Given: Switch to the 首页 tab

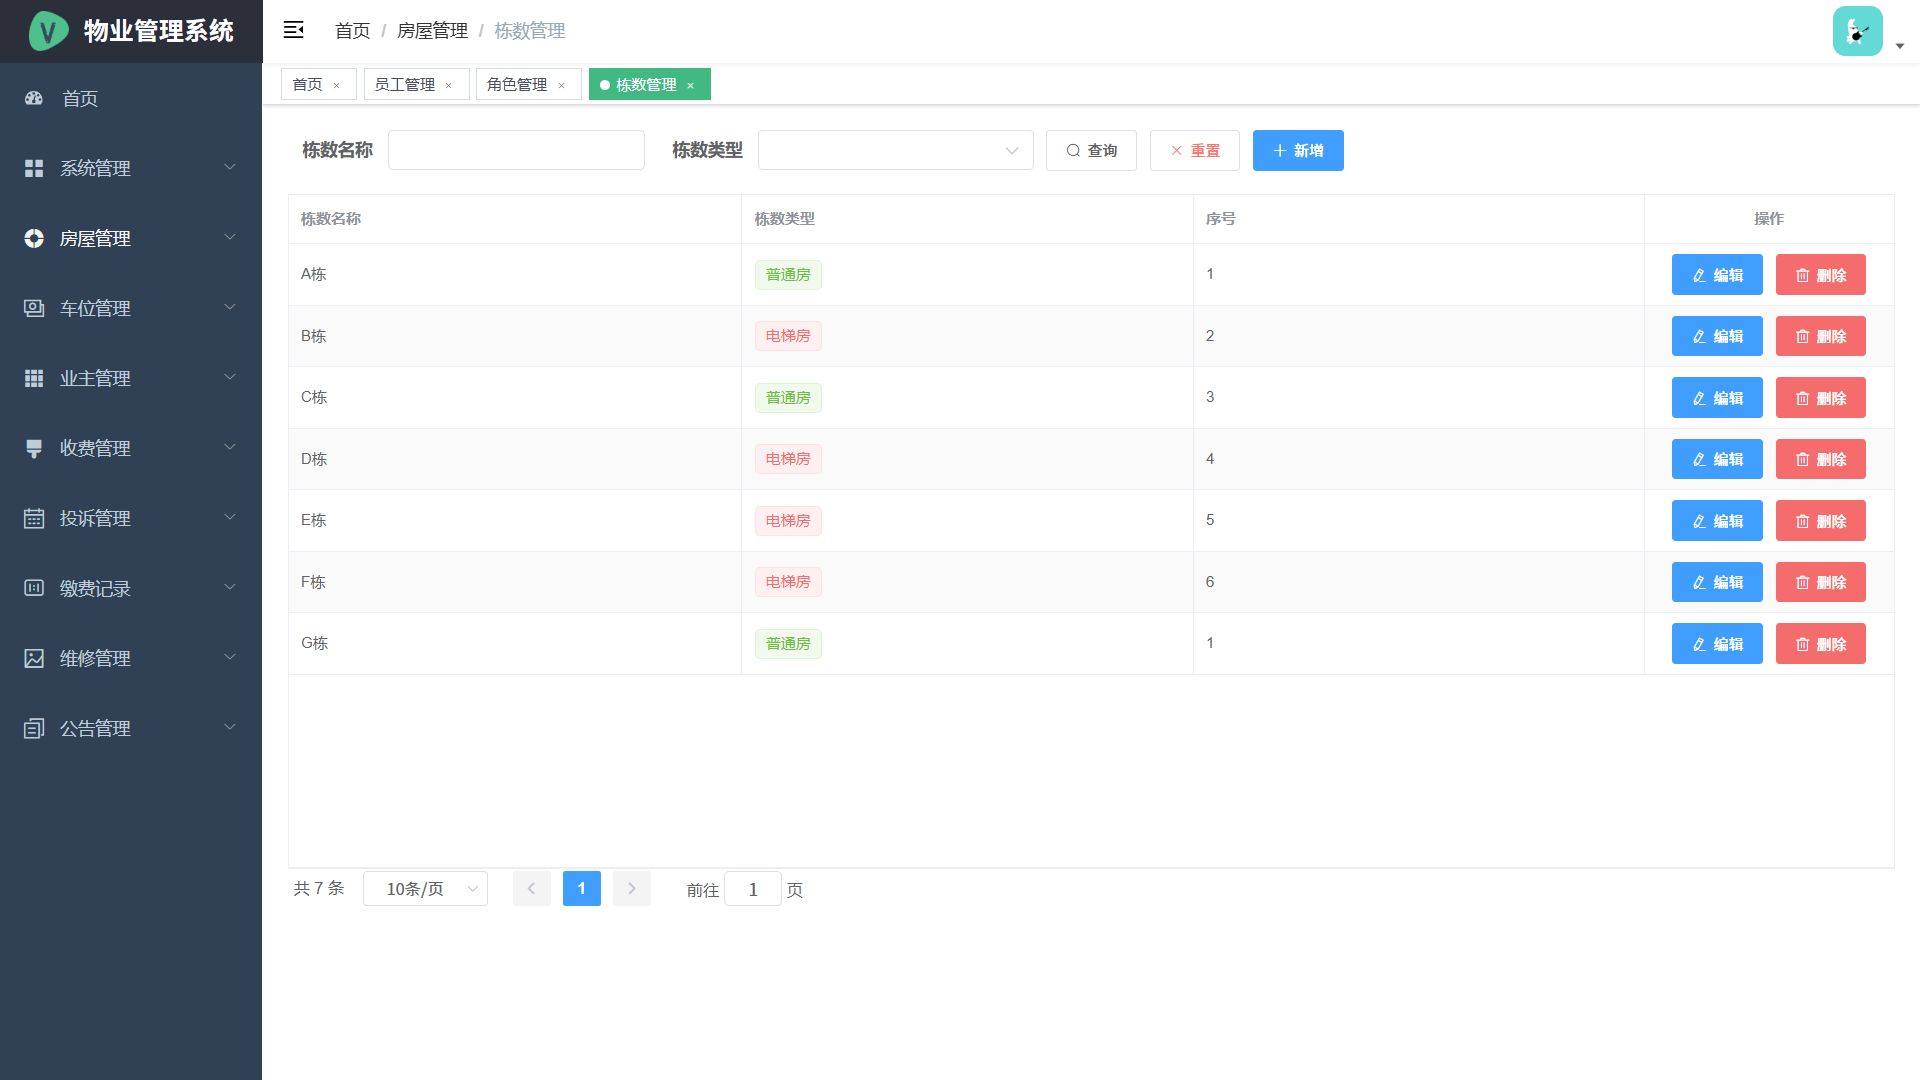Looking at the screenshot, I should (x=307, y=85).
